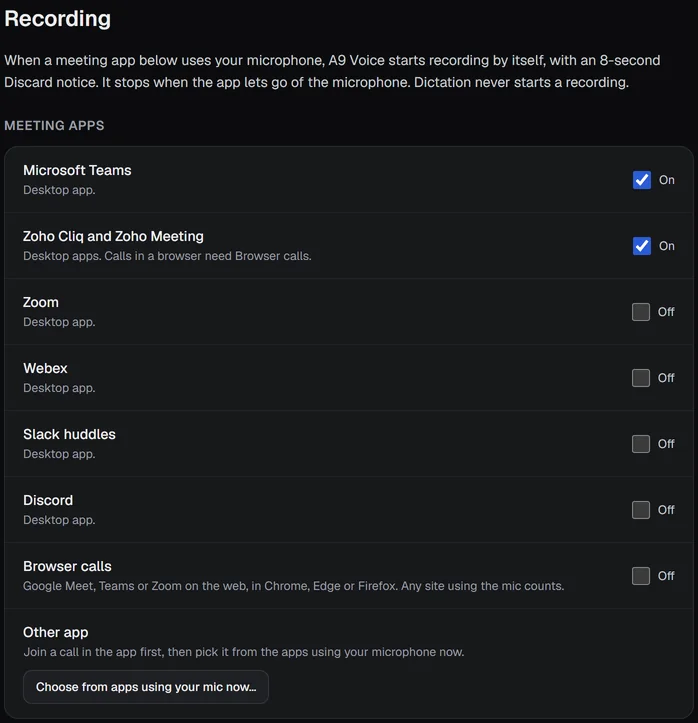Click the Slack huddles row title
This screenshot has height=723, width=698.
70,434
